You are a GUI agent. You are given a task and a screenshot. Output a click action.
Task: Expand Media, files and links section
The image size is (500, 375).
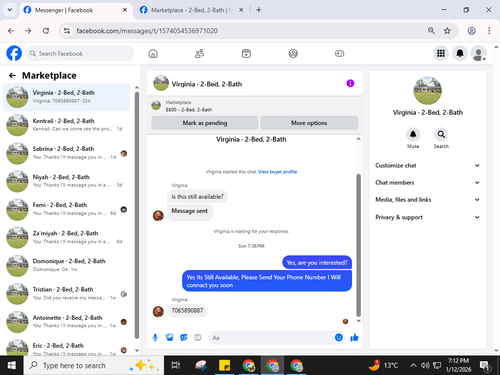point(427,200)
